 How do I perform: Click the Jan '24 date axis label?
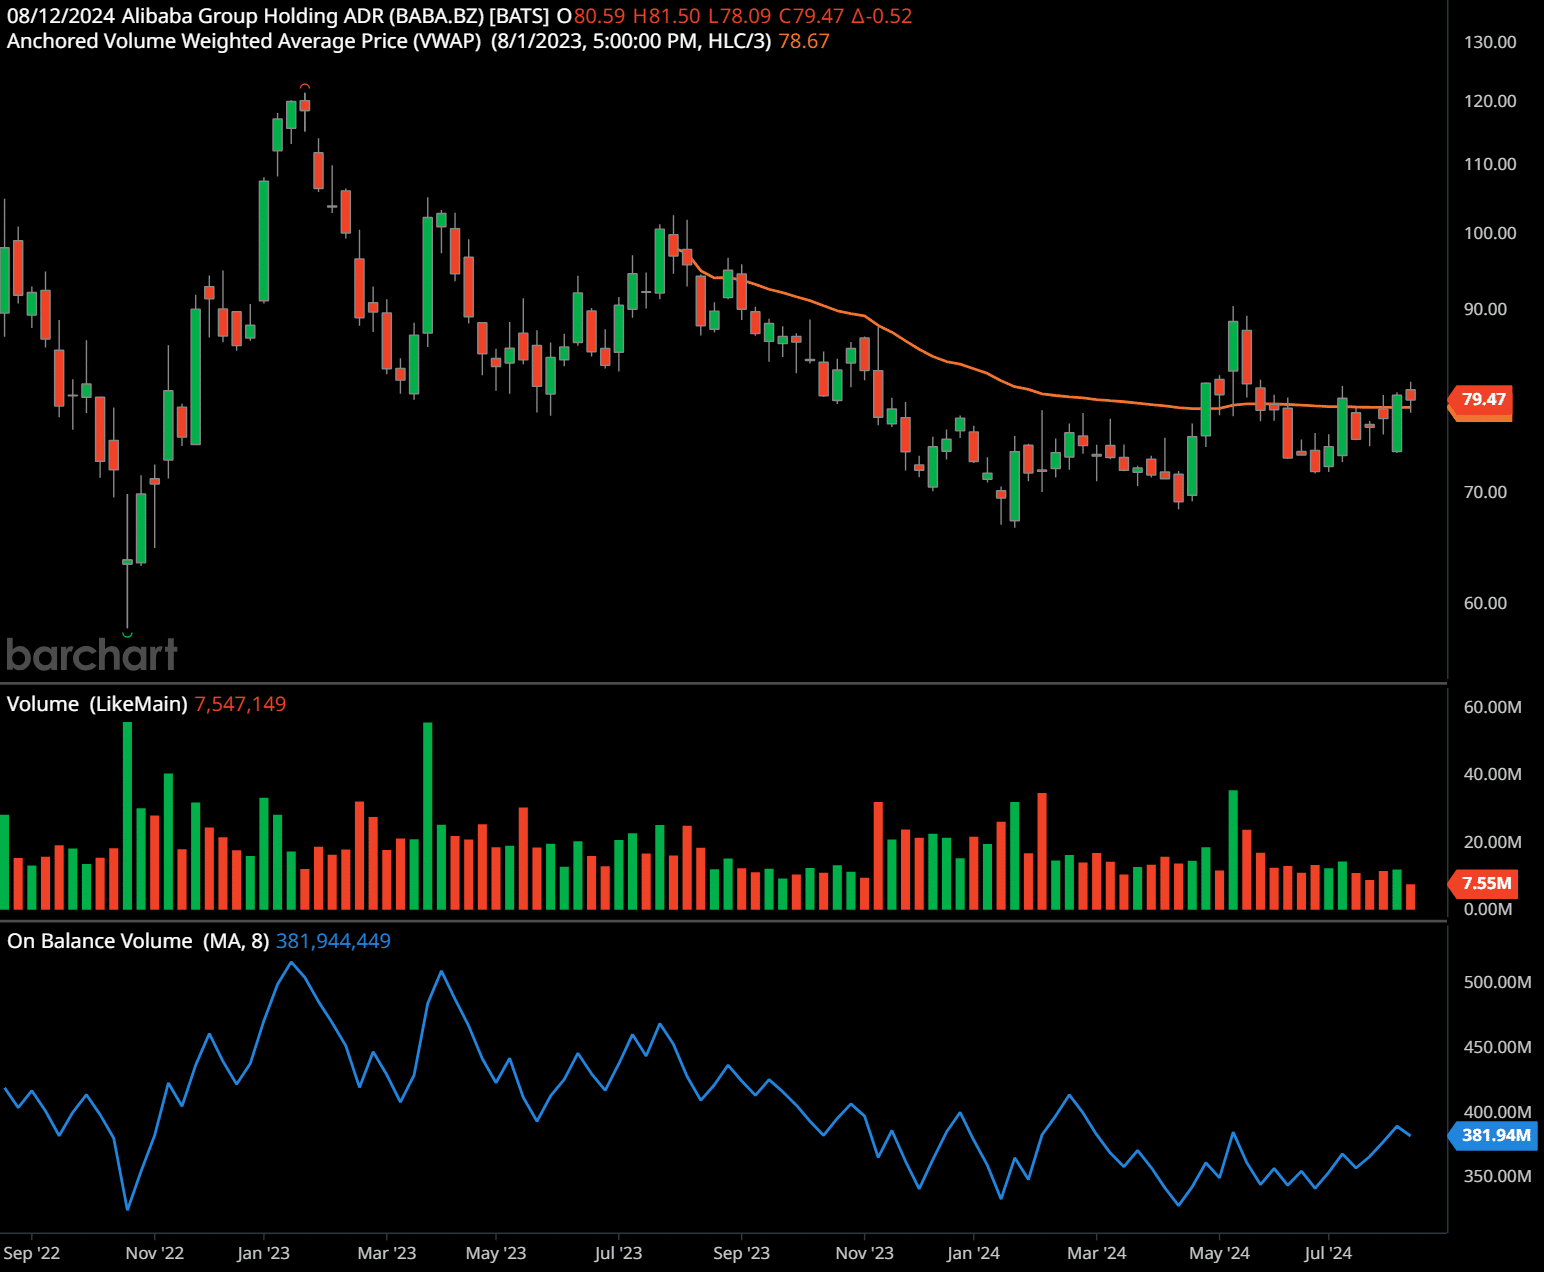pos(973,1253)
